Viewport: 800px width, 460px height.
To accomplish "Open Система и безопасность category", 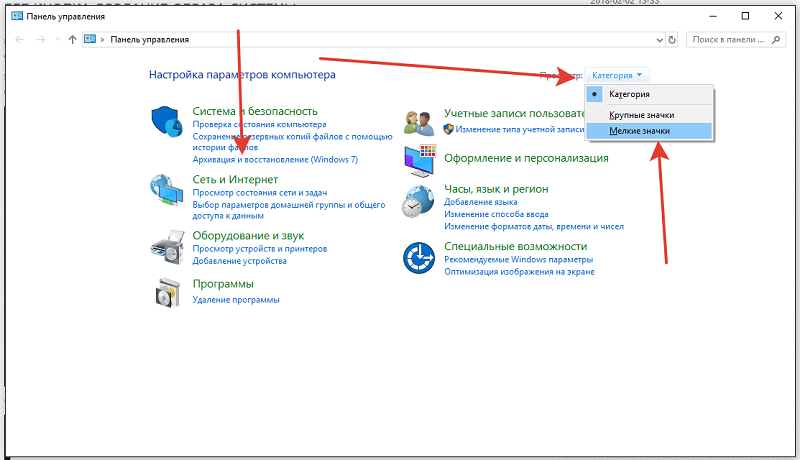I will click(255, 111).
